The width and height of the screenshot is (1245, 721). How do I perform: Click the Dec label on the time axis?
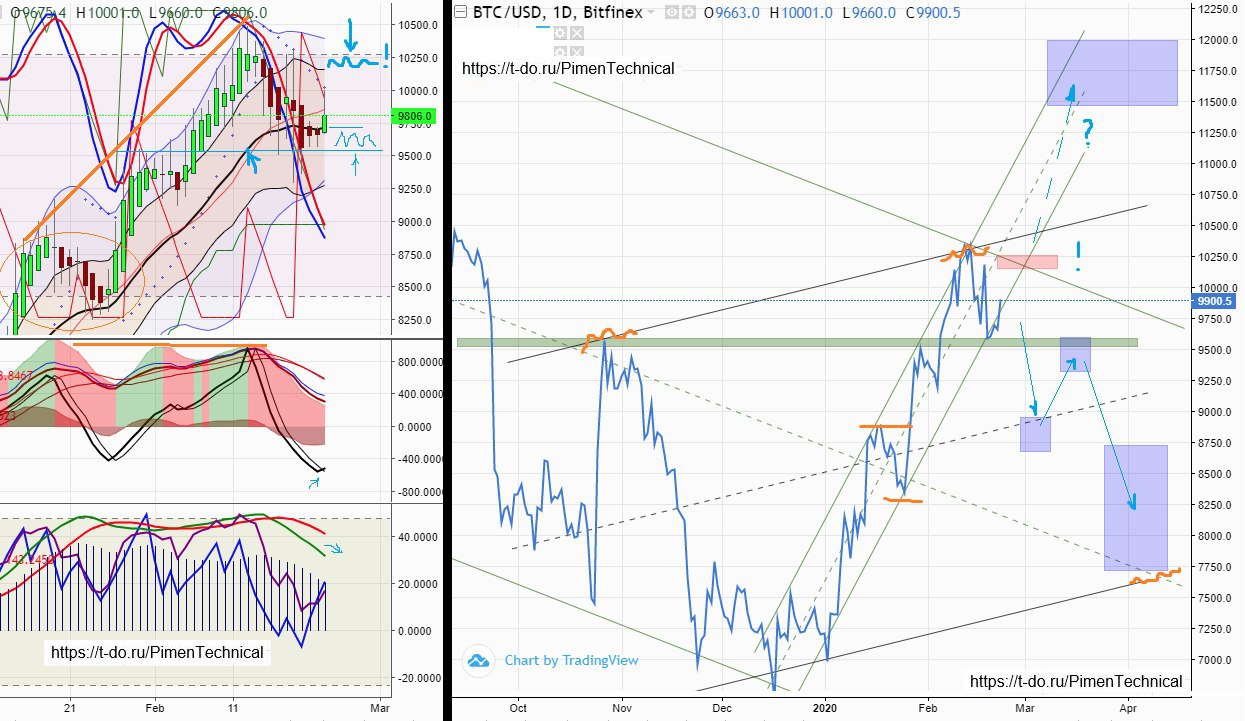pos(722,706)
